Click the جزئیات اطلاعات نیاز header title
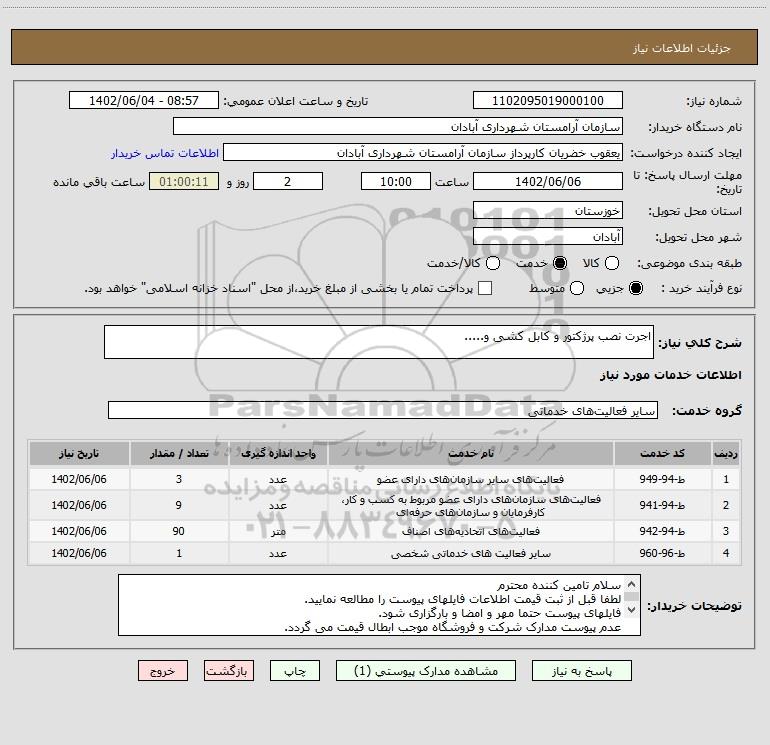770x745 pixels. click(682, 48)
